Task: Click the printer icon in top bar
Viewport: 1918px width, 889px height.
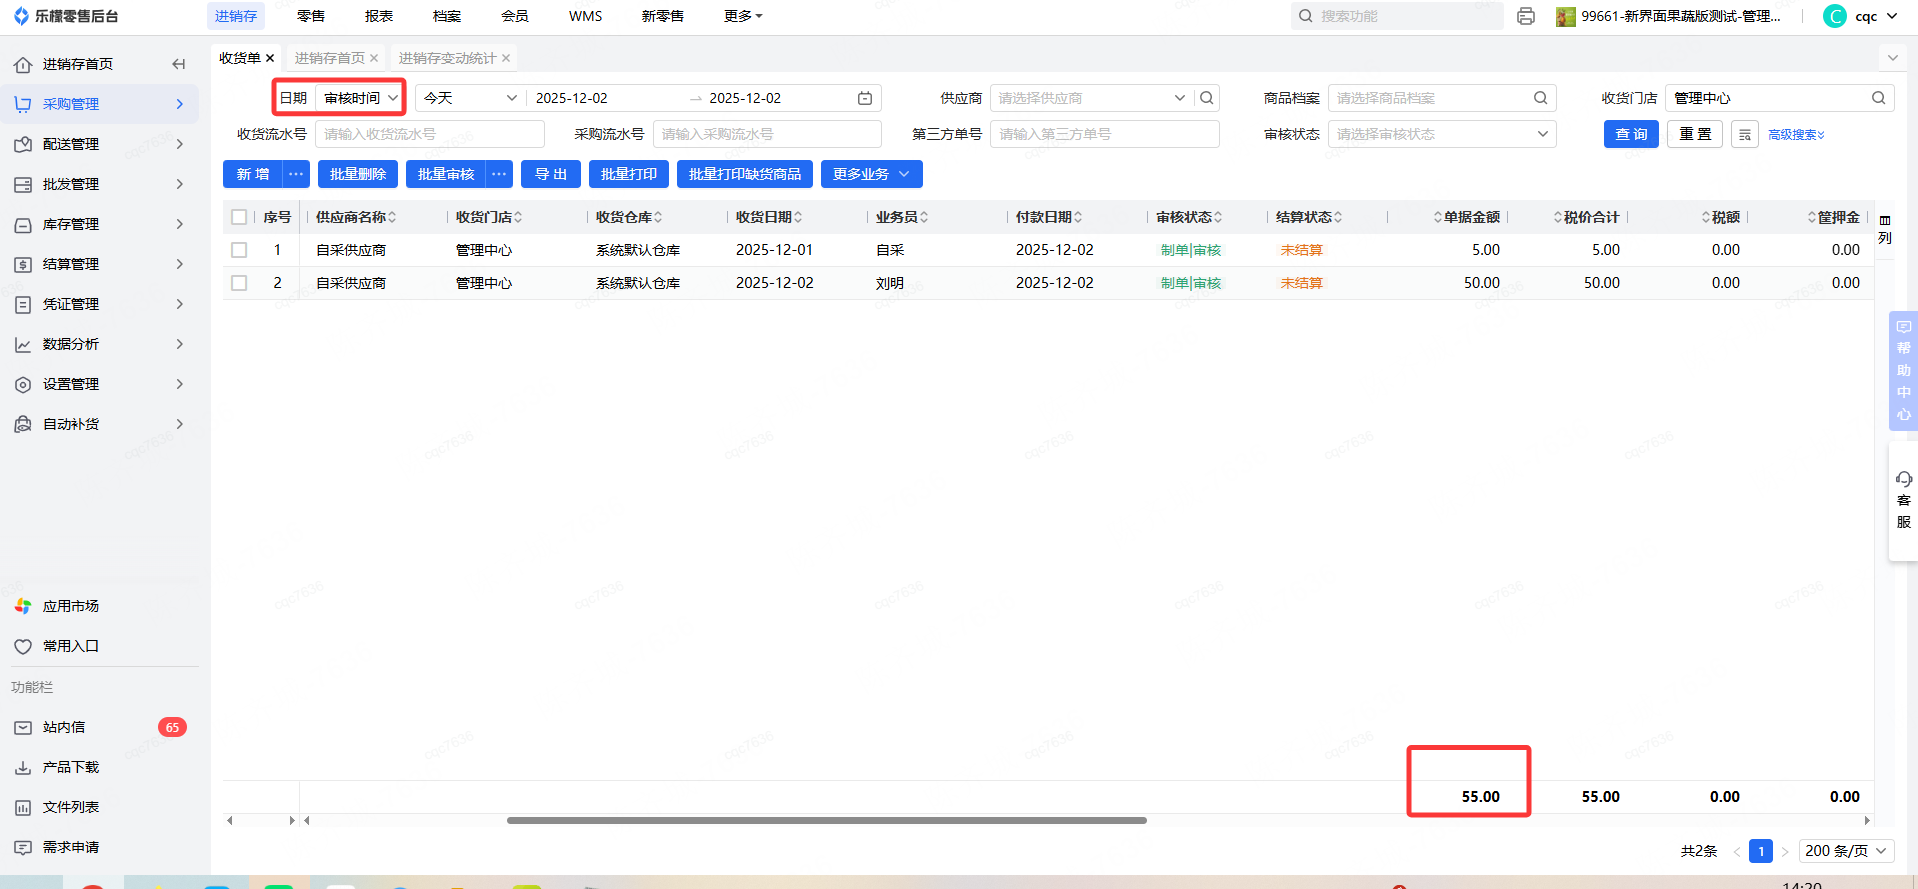Action: pyautogui.click(x=1525, y=16)
